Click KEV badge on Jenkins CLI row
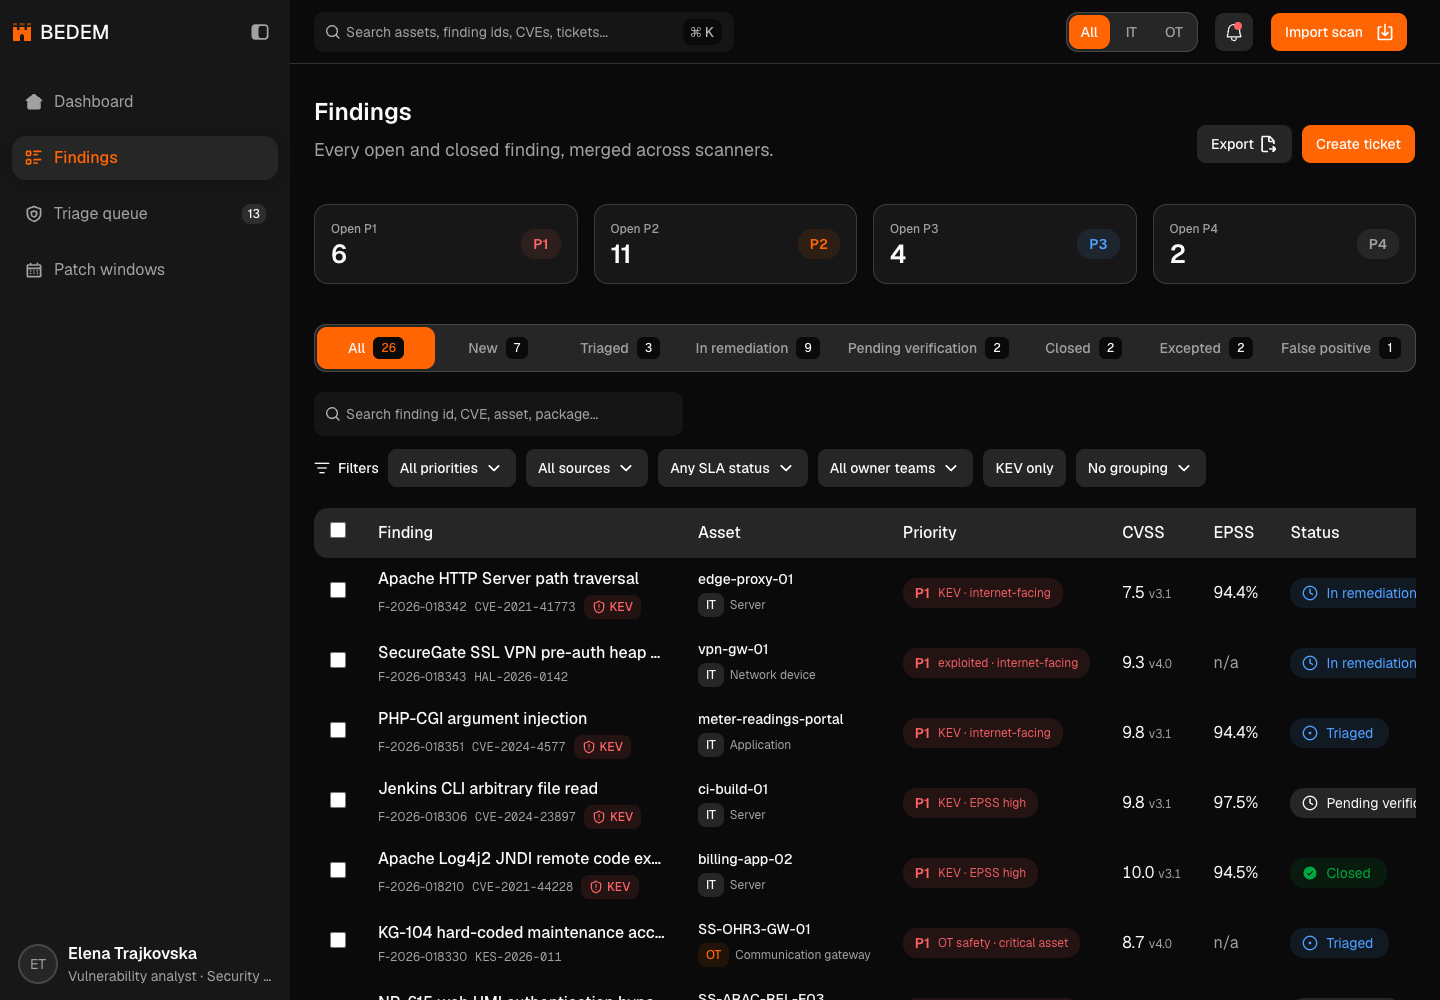 coord(613,817)
